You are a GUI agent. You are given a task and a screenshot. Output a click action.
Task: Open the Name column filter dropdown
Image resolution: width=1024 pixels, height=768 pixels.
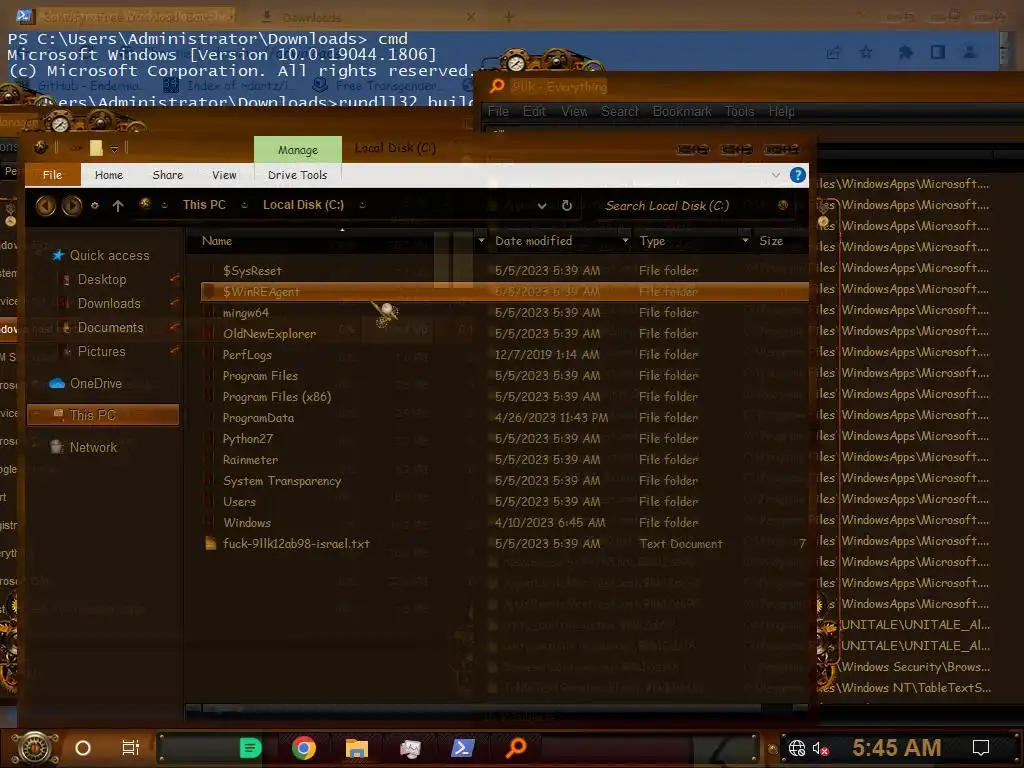[481, 241]
